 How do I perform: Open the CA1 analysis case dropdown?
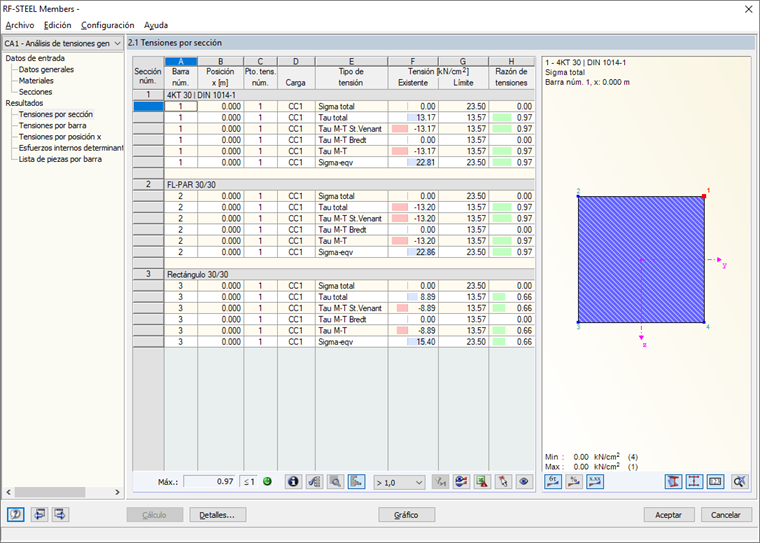[63, 43]
